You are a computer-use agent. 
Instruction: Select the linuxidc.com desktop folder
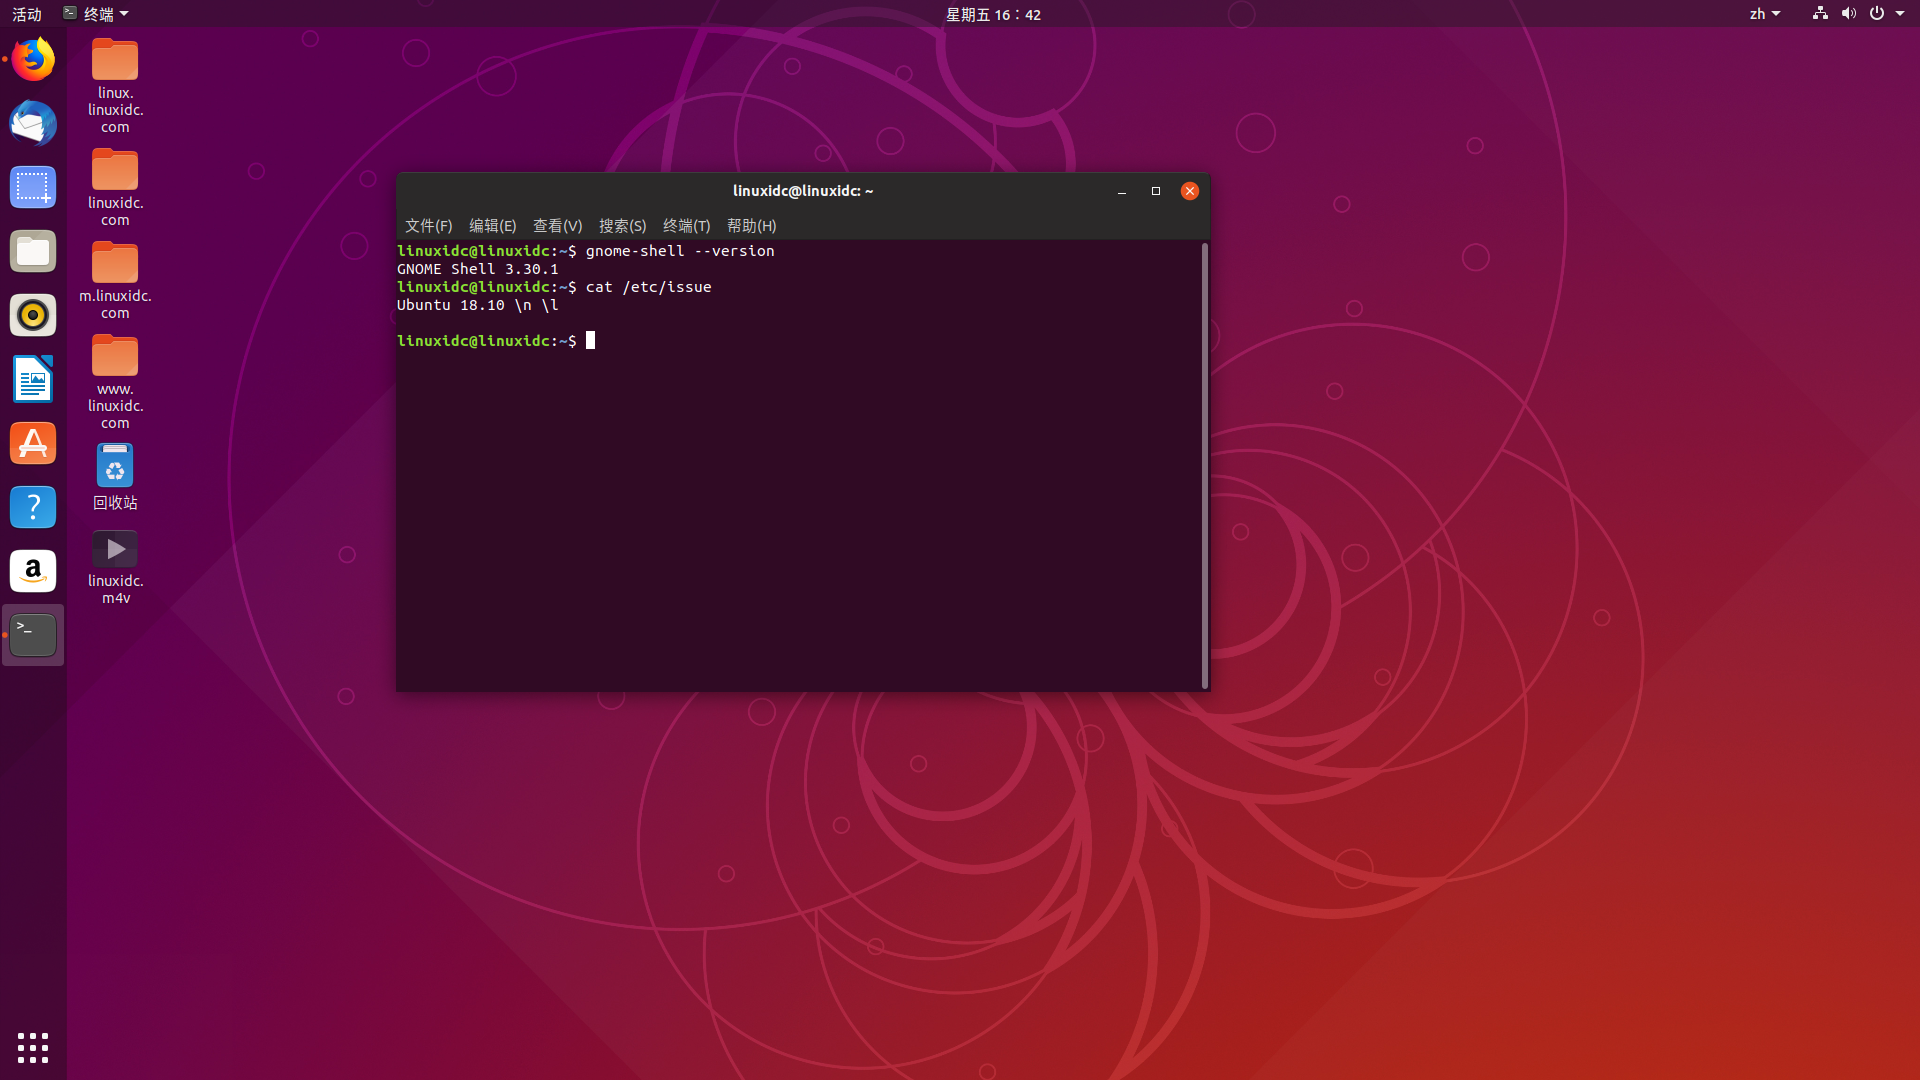115,188
